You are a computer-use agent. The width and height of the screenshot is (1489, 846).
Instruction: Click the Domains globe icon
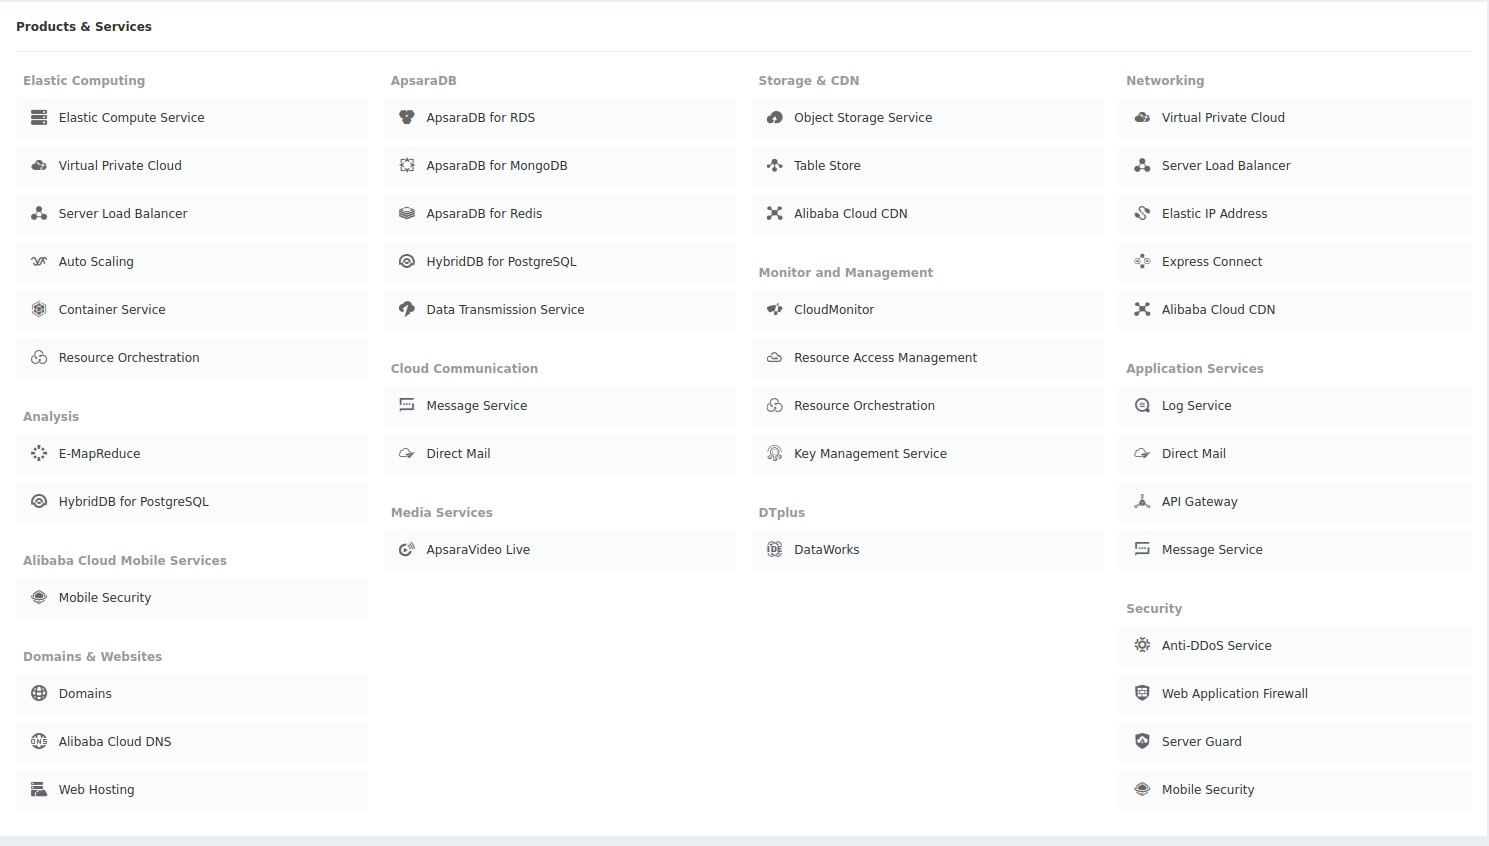[39, 694]
